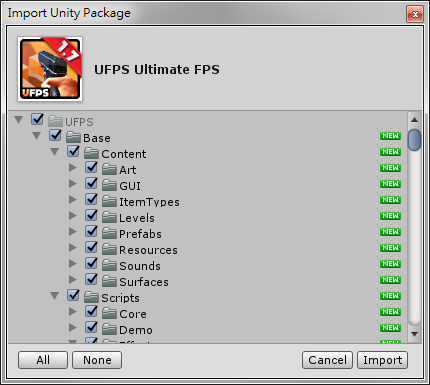Expand the Sounds folder

pyautogui.click(x=73, y=263)
